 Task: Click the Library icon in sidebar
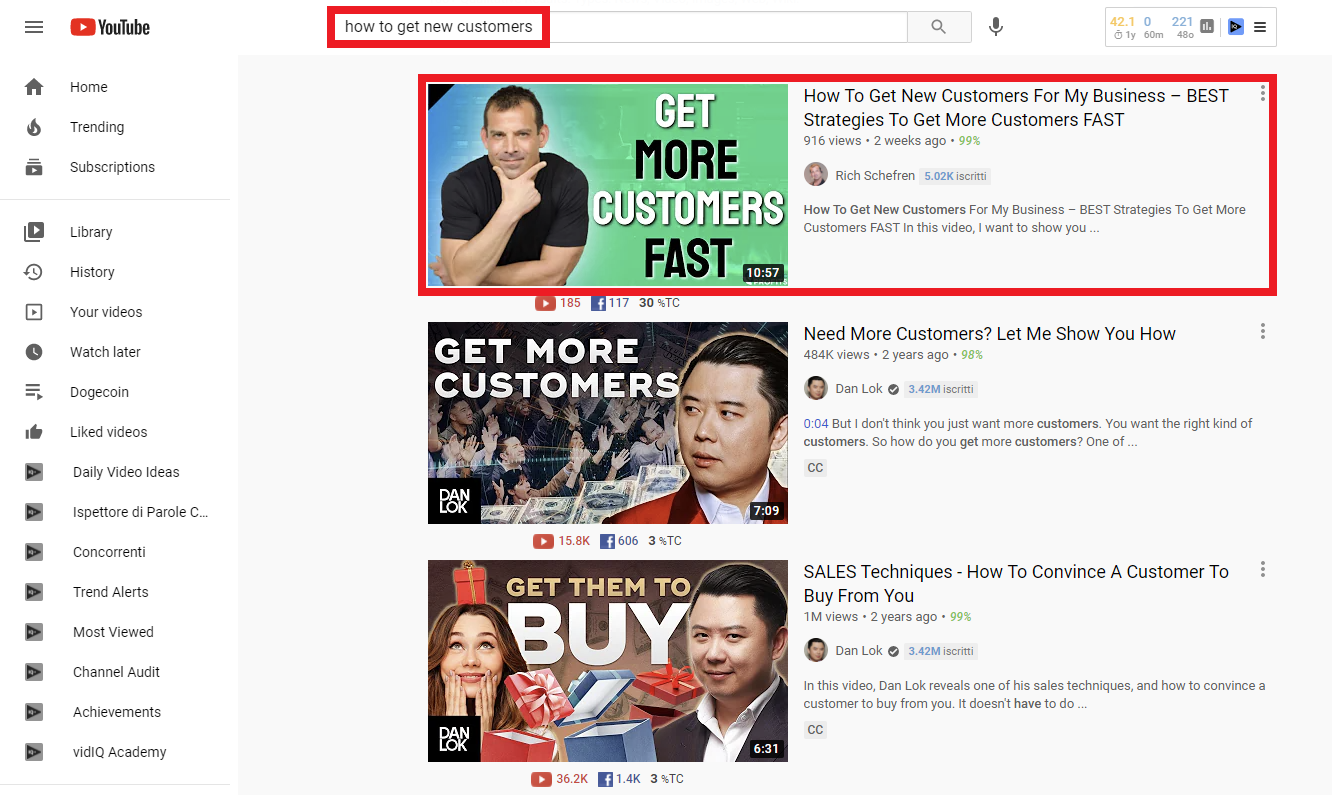click(34, 232)
